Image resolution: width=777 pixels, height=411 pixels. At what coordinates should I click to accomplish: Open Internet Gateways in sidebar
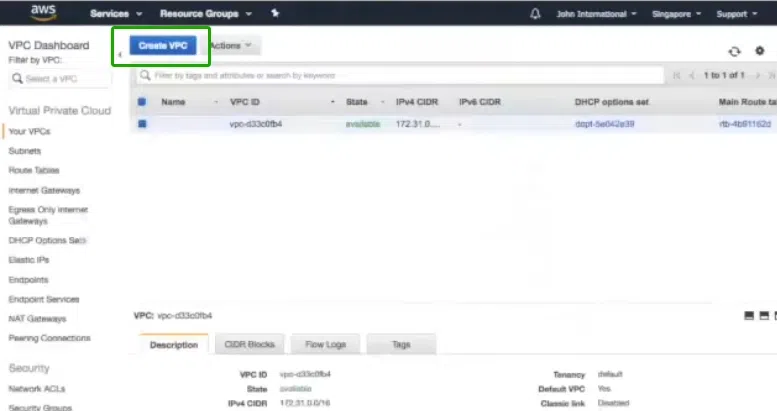pyautogui.click(x=44, y=190)
